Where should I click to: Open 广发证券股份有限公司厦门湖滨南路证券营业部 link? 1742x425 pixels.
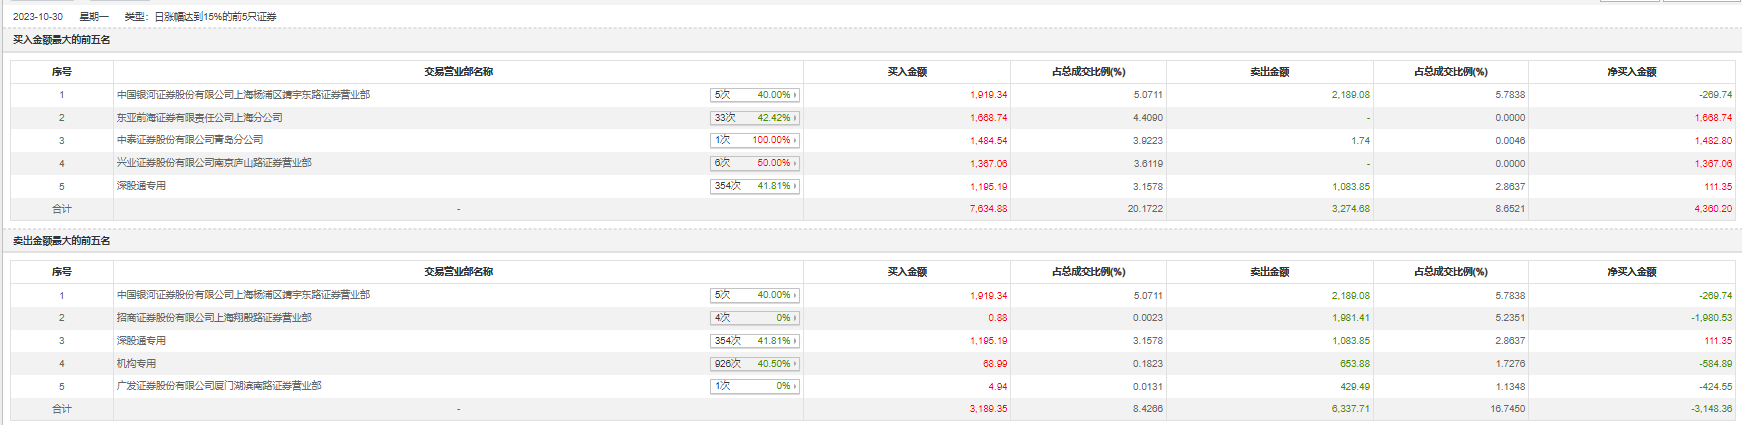click(x=219, y=386)
